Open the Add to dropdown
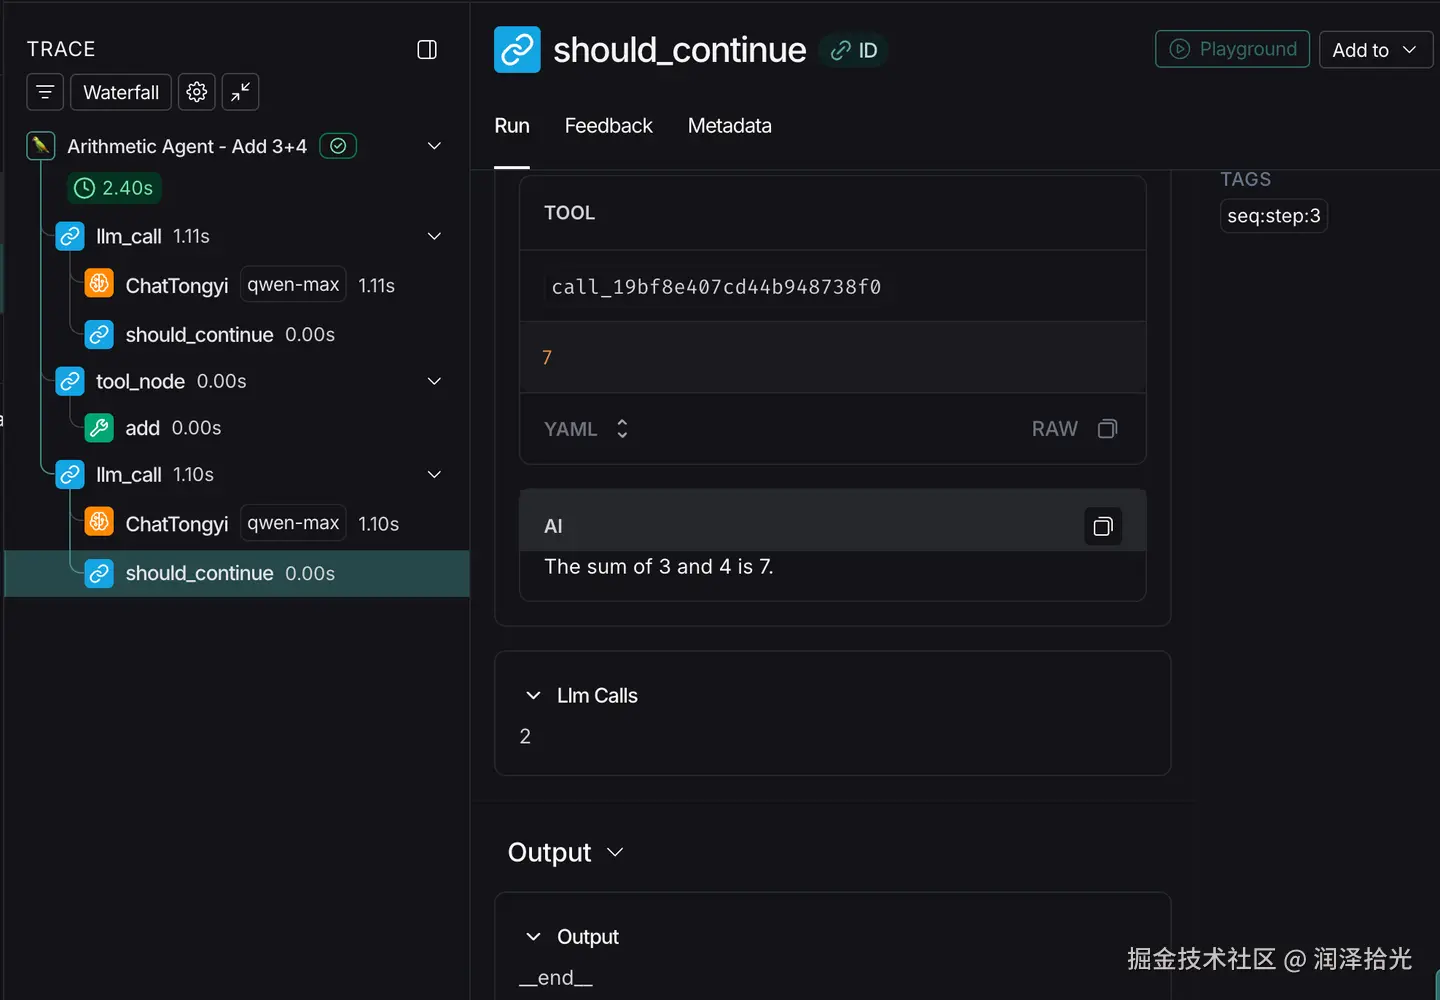1440x1000 pixels. tap(1375, 50)
